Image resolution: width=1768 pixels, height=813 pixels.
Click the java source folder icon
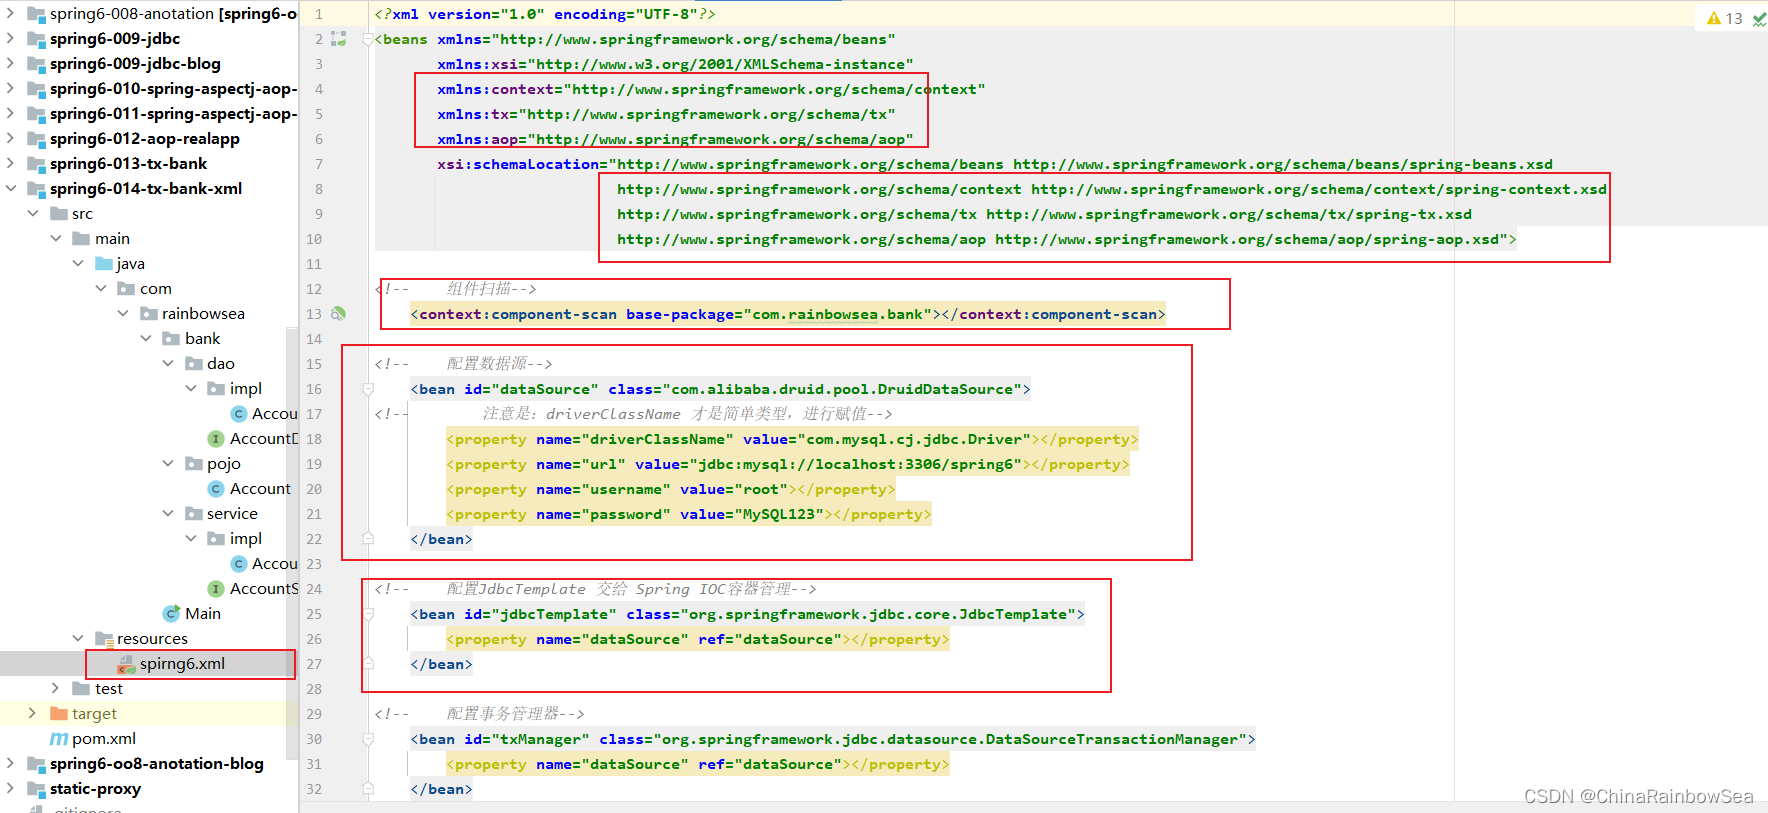pos(103,264)
